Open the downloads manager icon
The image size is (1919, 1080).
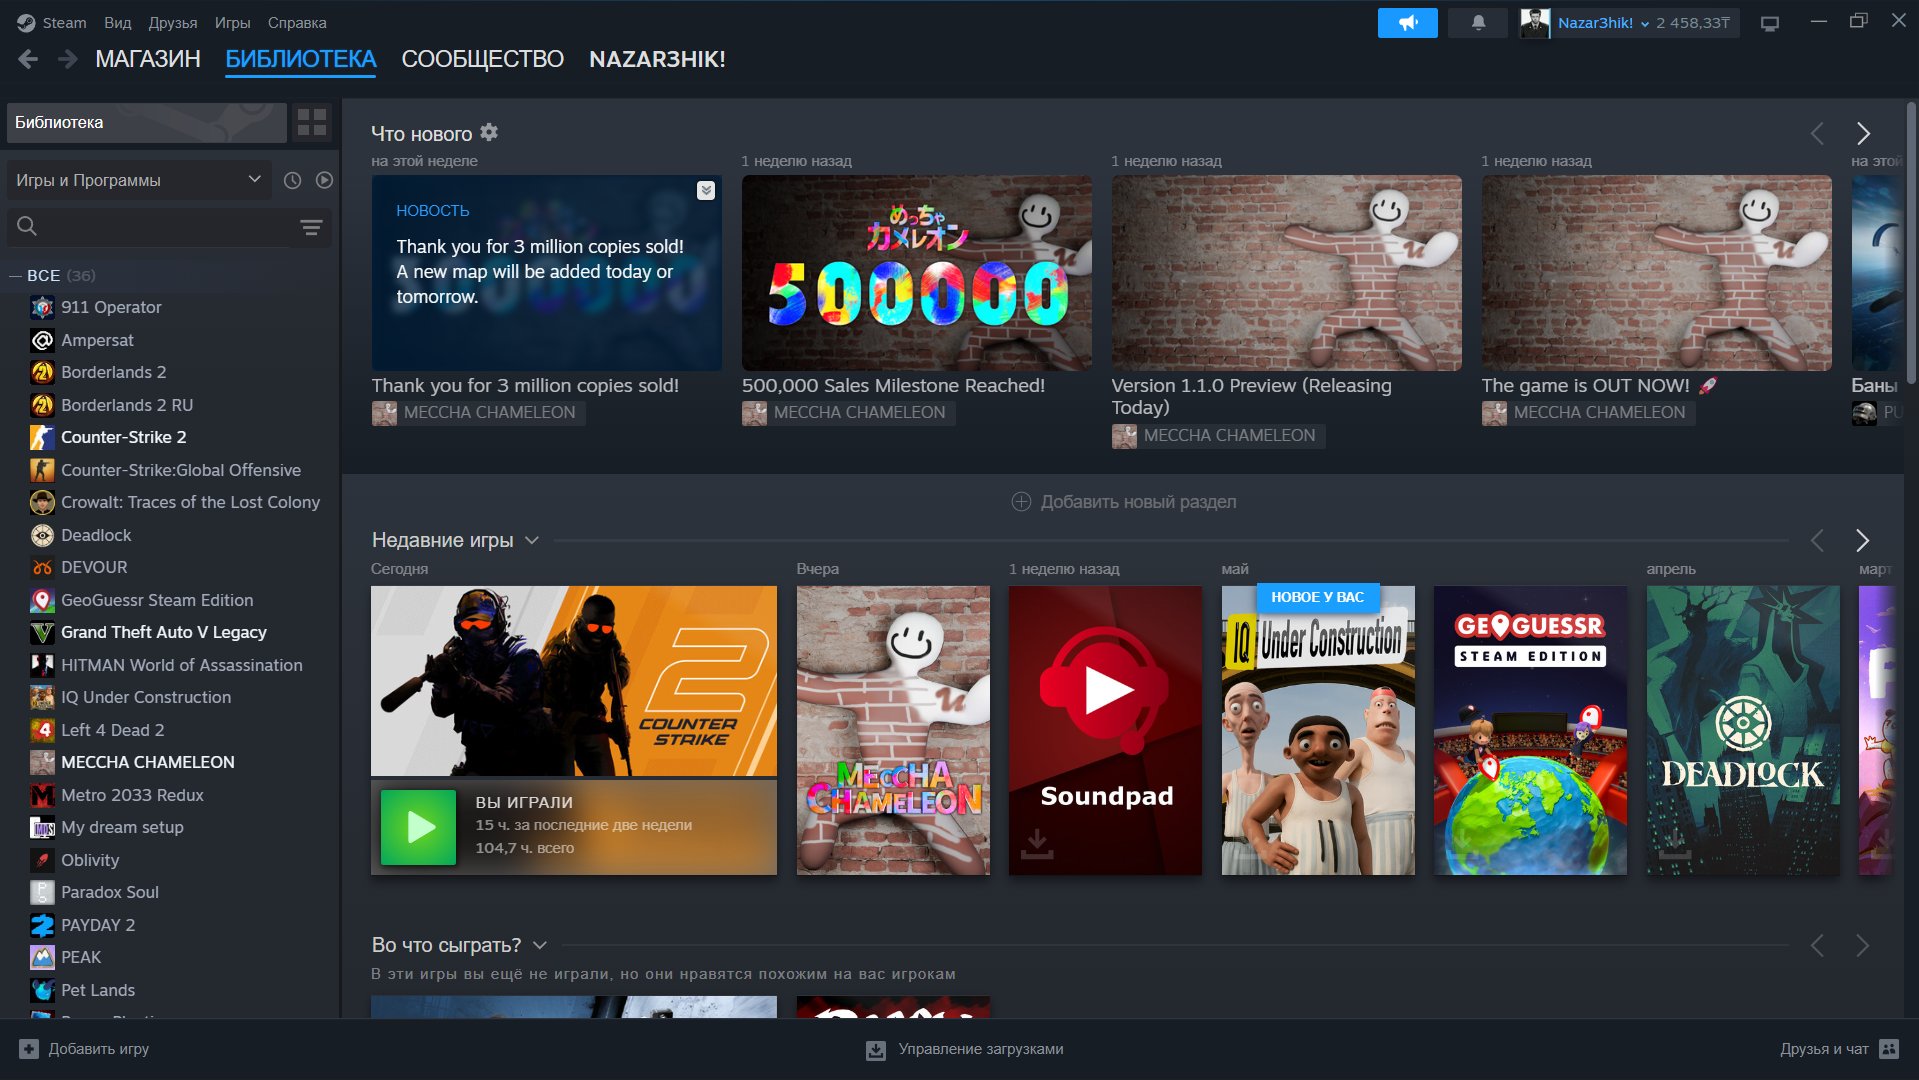click(x=875, y=1050)
